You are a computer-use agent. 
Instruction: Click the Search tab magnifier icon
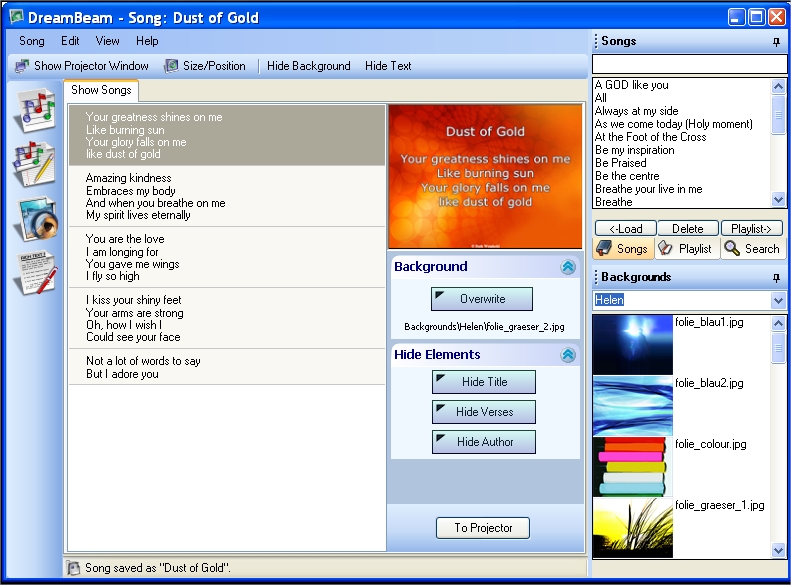point(731,248)
